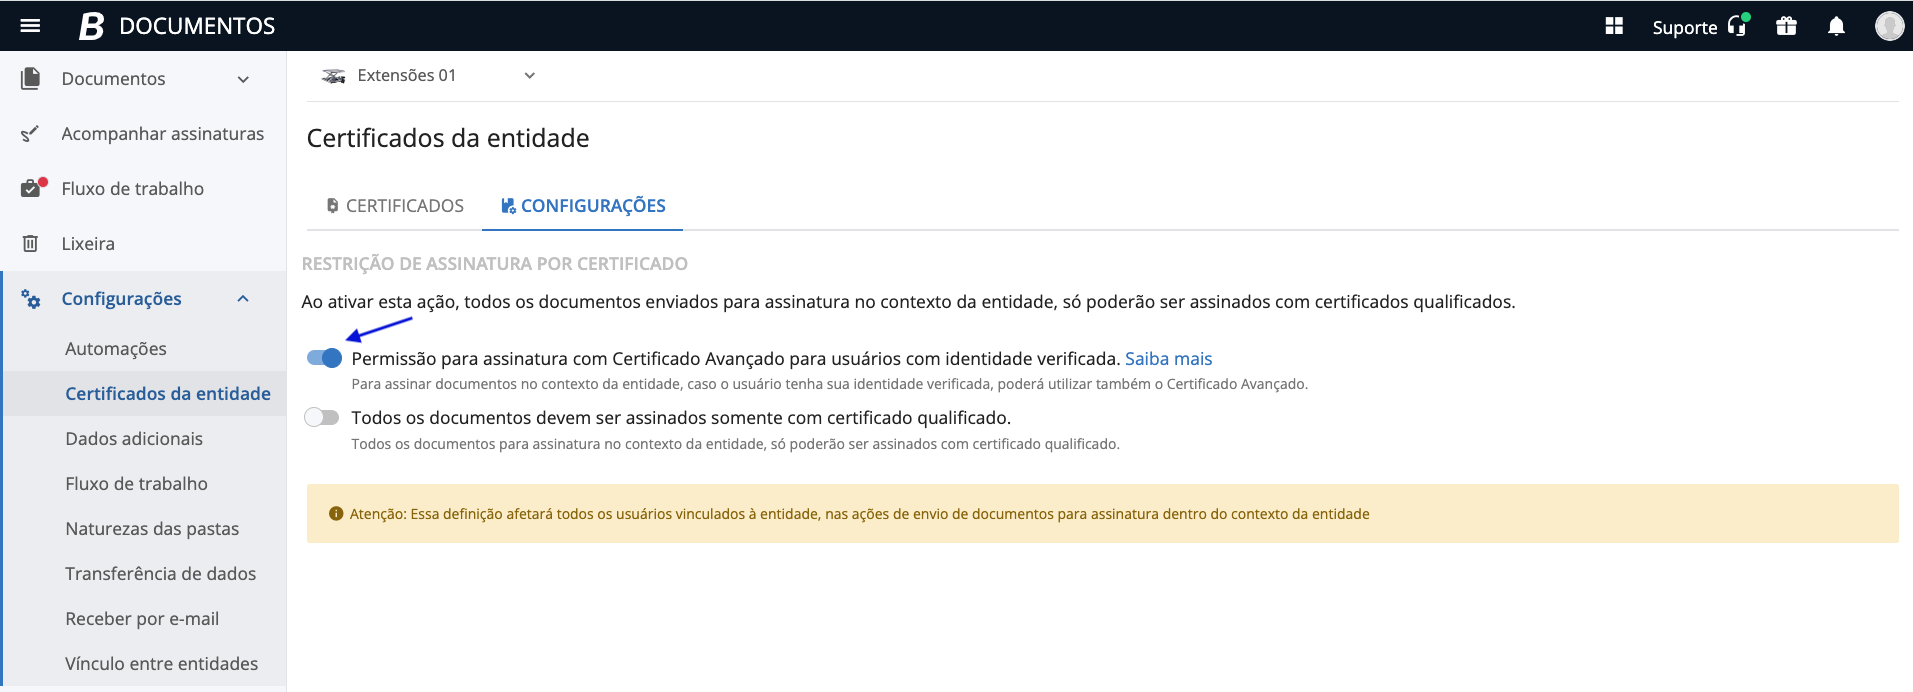Open the notifications bell
The width and height of the screenshot is (1913, 692).
click(x=1836, y=26)
